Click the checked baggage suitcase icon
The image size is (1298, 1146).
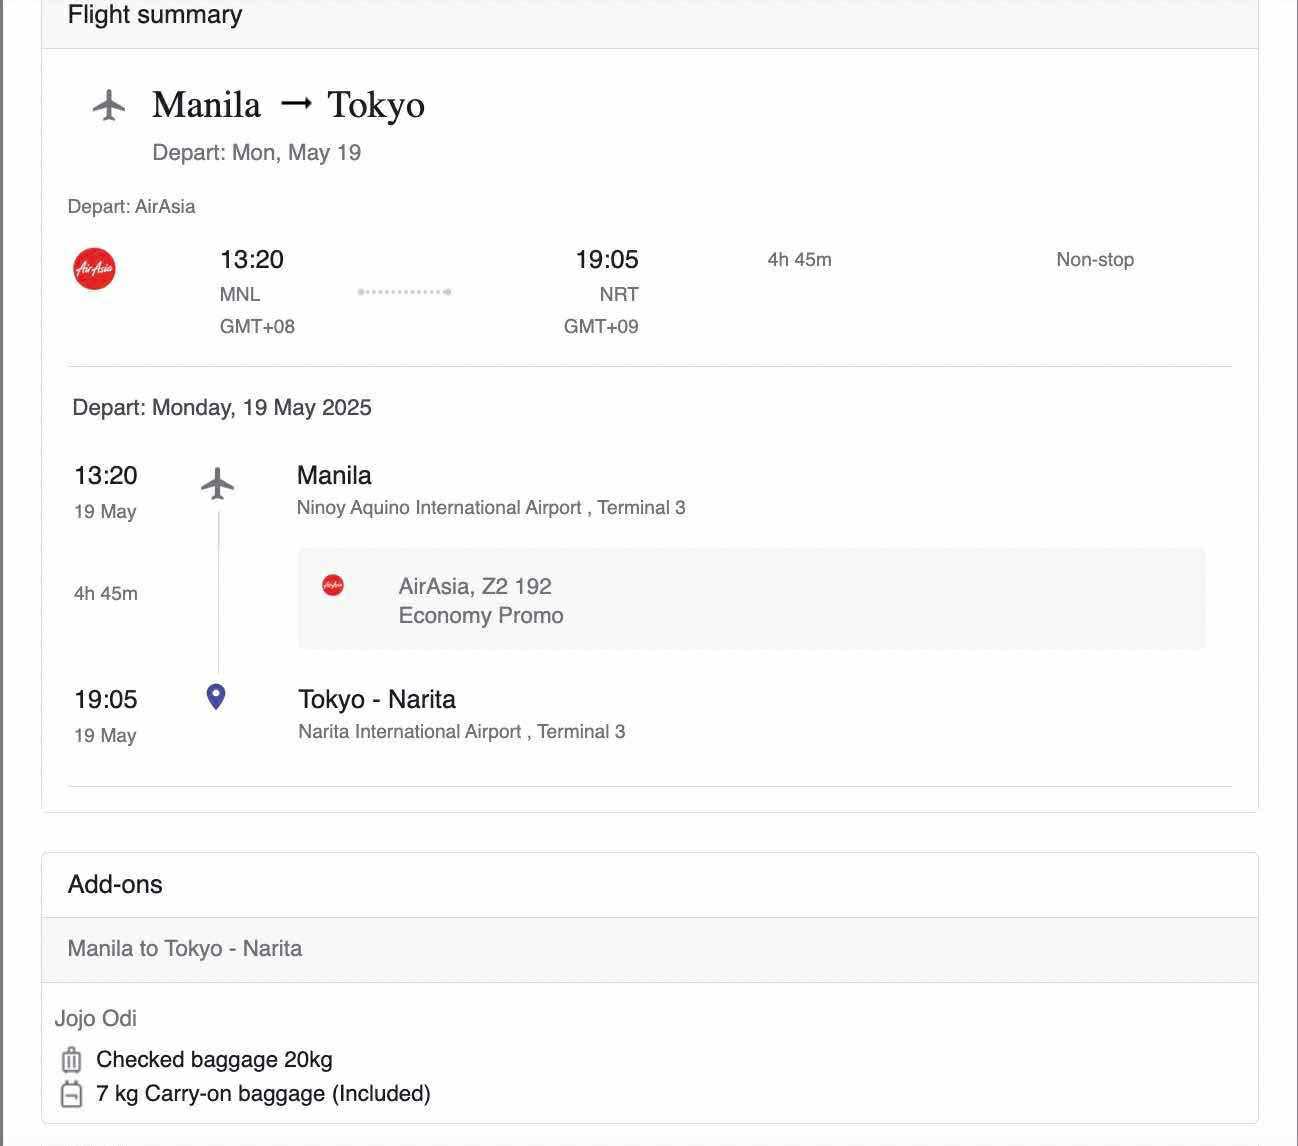[x=71, y=1060]
